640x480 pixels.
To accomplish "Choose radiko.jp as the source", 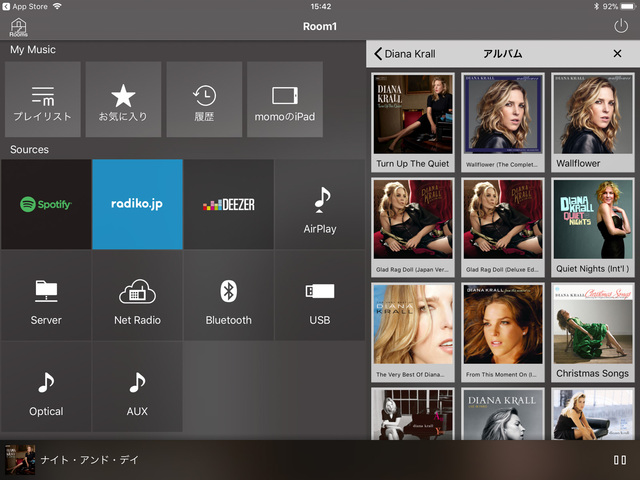I will (x=137, y=204).
